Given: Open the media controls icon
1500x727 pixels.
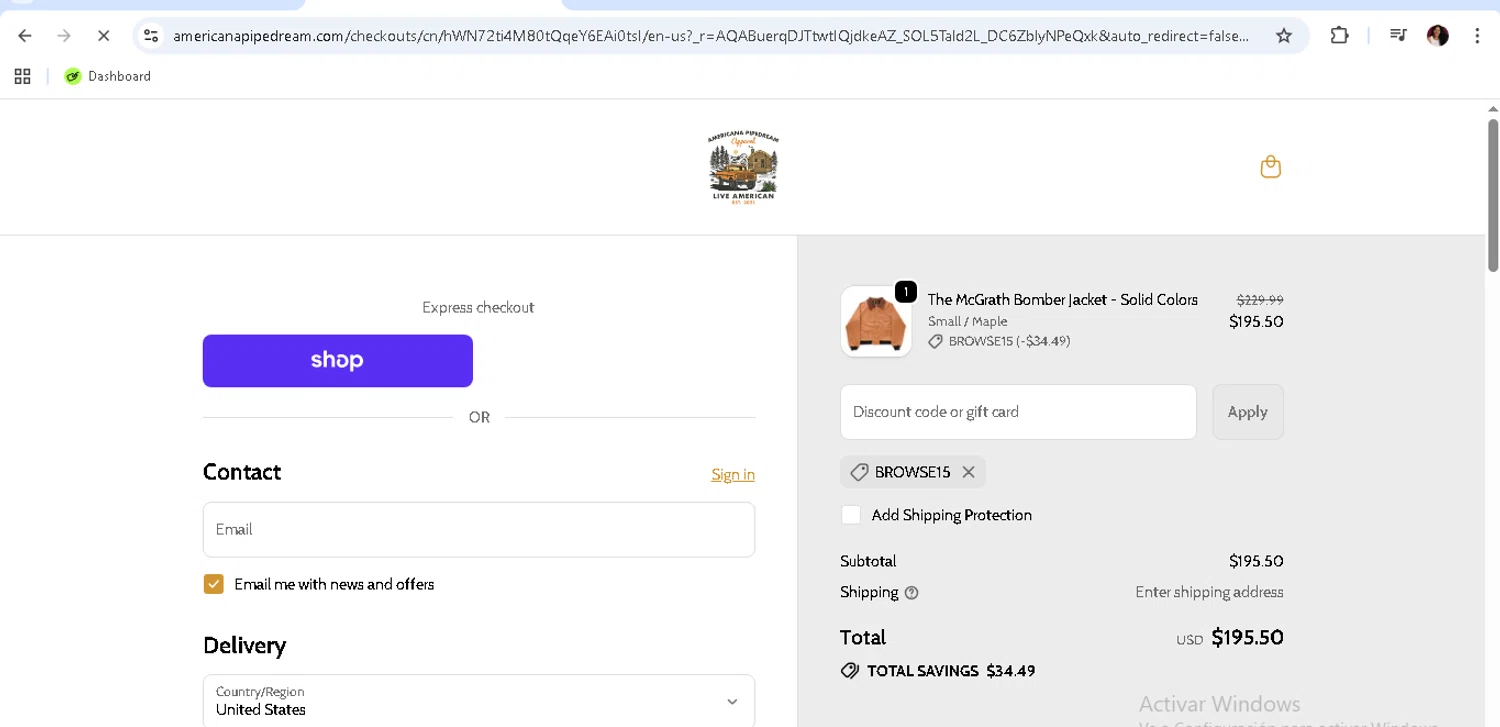Looking at the screenshot, I should pos(1398,36).
